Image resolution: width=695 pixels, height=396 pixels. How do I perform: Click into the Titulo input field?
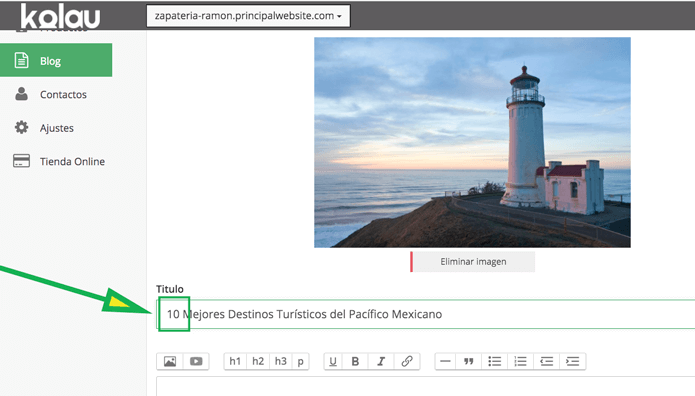coord(426,314)
